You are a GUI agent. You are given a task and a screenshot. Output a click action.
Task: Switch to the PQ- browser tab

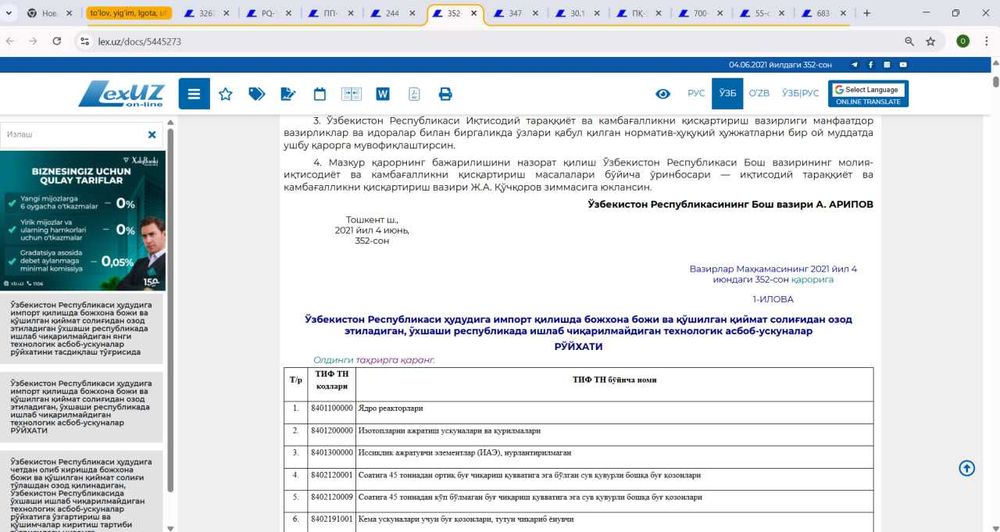[x=268, y=13]
